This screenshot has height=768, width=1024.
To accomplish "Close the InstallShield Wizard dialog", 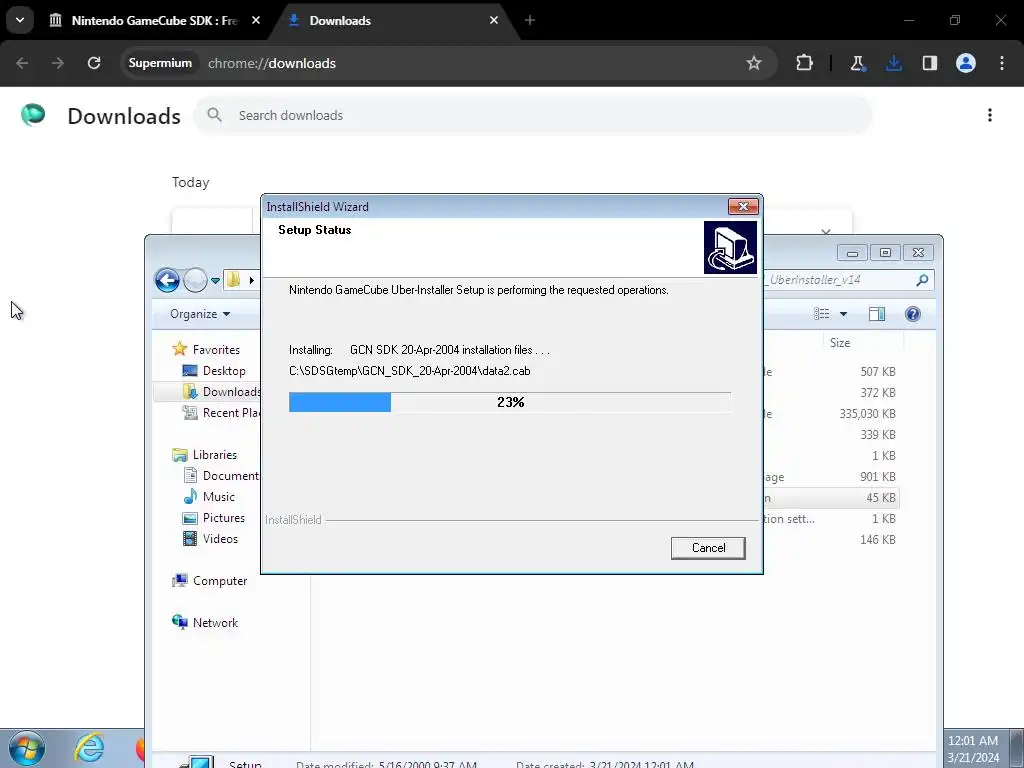I will click(x=743, y=206).
